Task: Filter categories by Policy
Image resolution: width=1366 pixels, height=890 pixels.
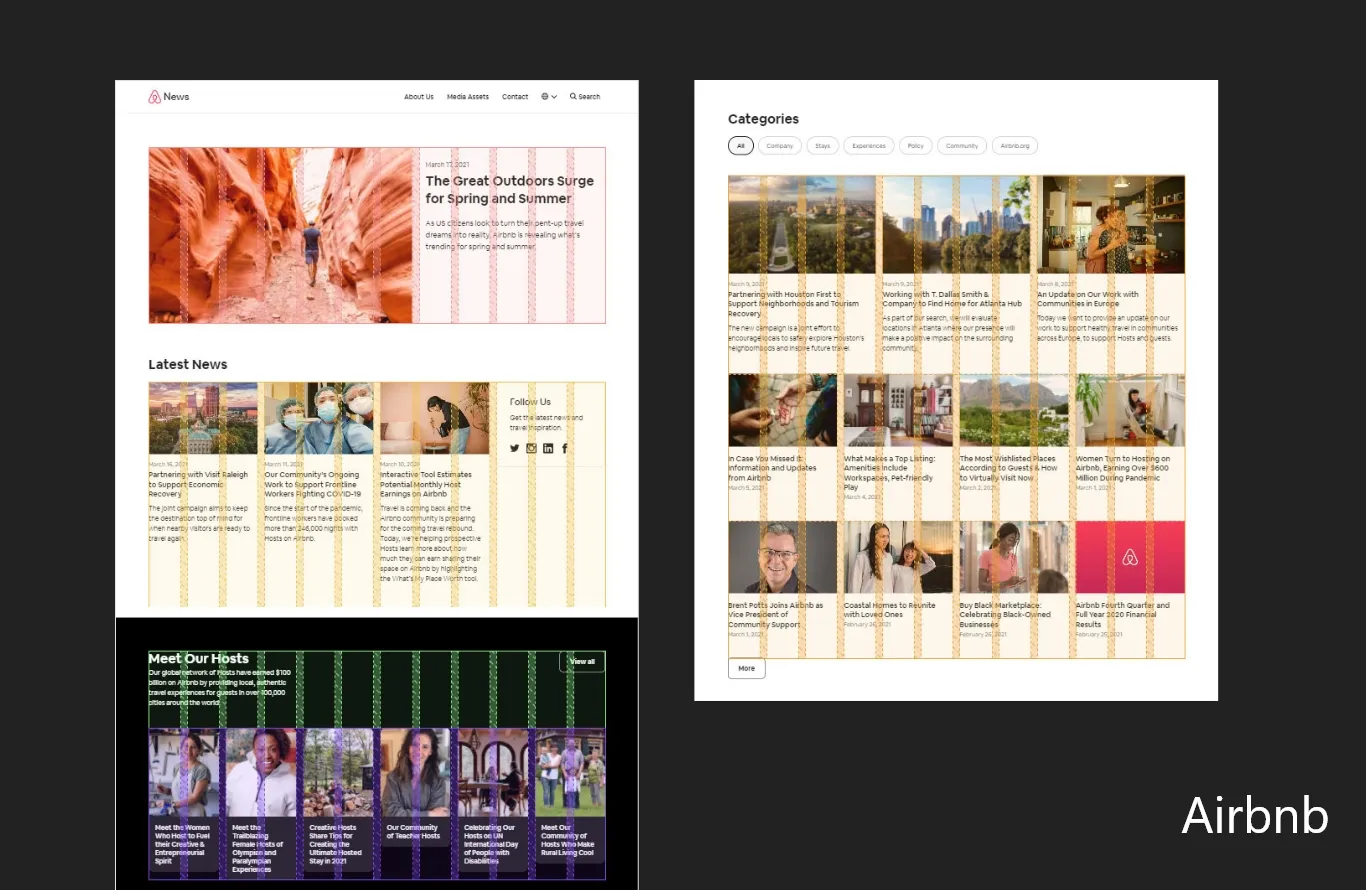Action: click(915, 146)
